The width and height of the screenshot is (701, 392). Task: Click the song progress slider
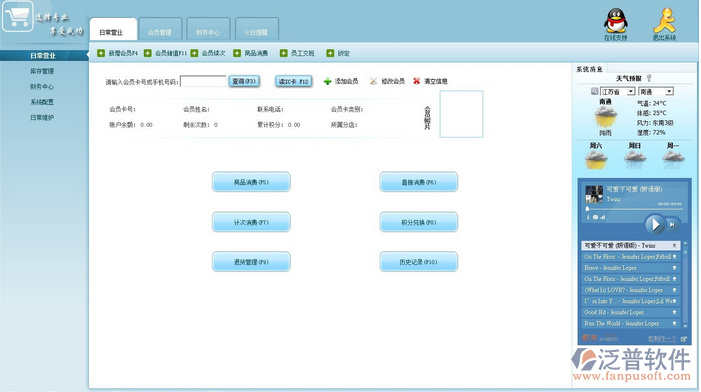pyautogui.click(x=634, y=209)
